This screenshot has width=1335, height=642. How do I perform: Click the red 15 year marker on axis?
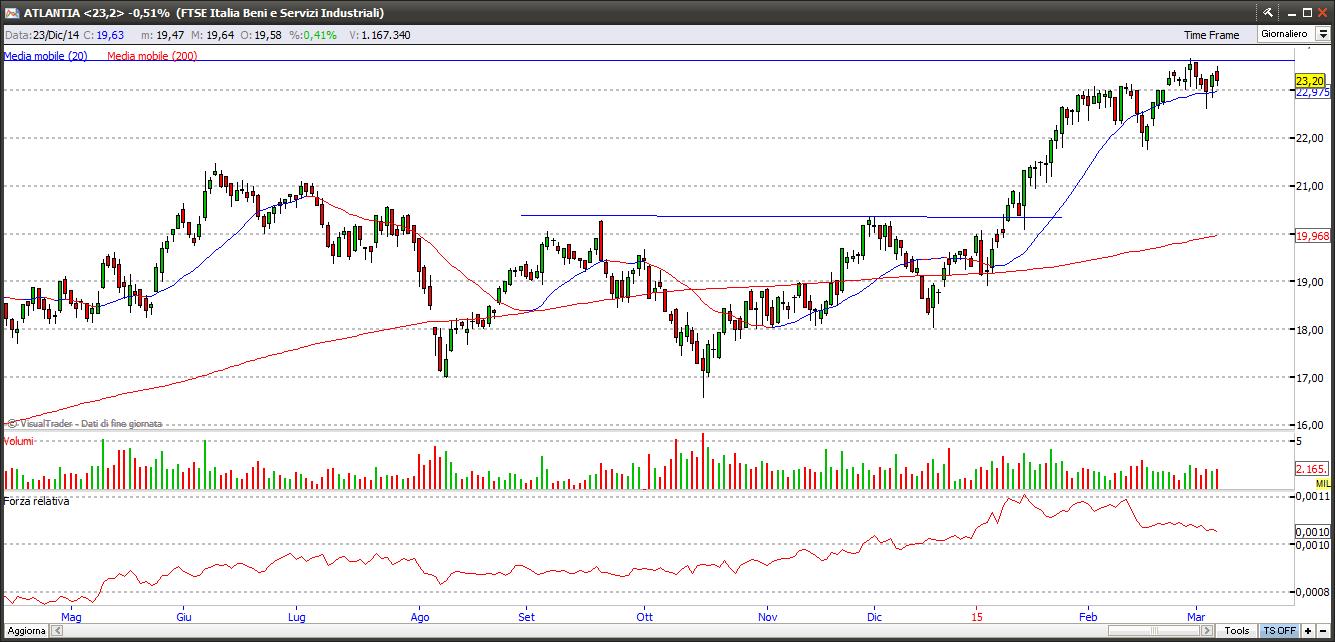(x=977, y=617)
